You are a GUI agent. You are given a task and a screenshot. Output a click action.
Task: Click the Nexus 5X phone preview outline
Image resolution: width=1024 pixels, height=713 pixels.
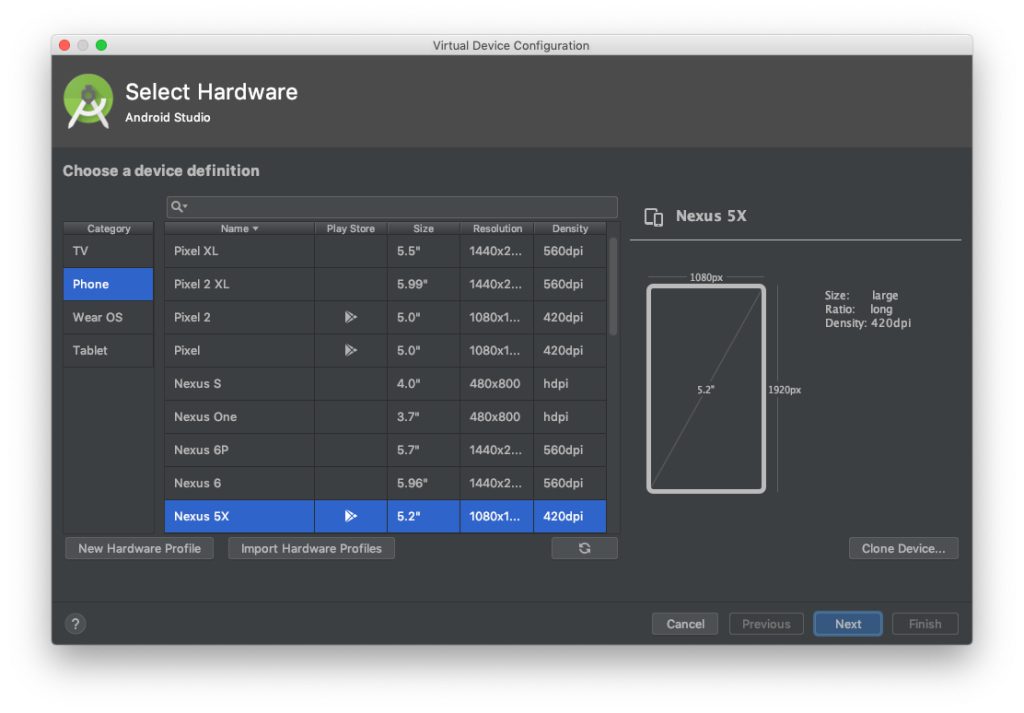[x=706, y=388]
